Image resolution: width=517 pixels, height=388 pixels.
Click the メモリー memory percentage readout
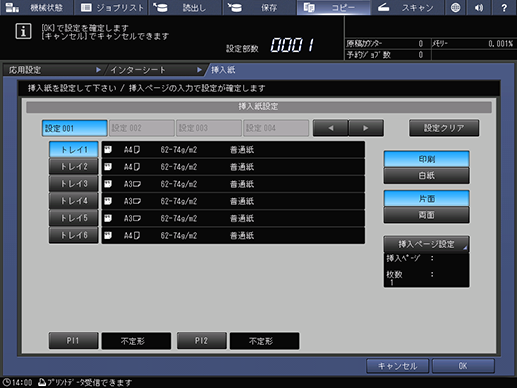pyautogui.click(x=501, y=44)
